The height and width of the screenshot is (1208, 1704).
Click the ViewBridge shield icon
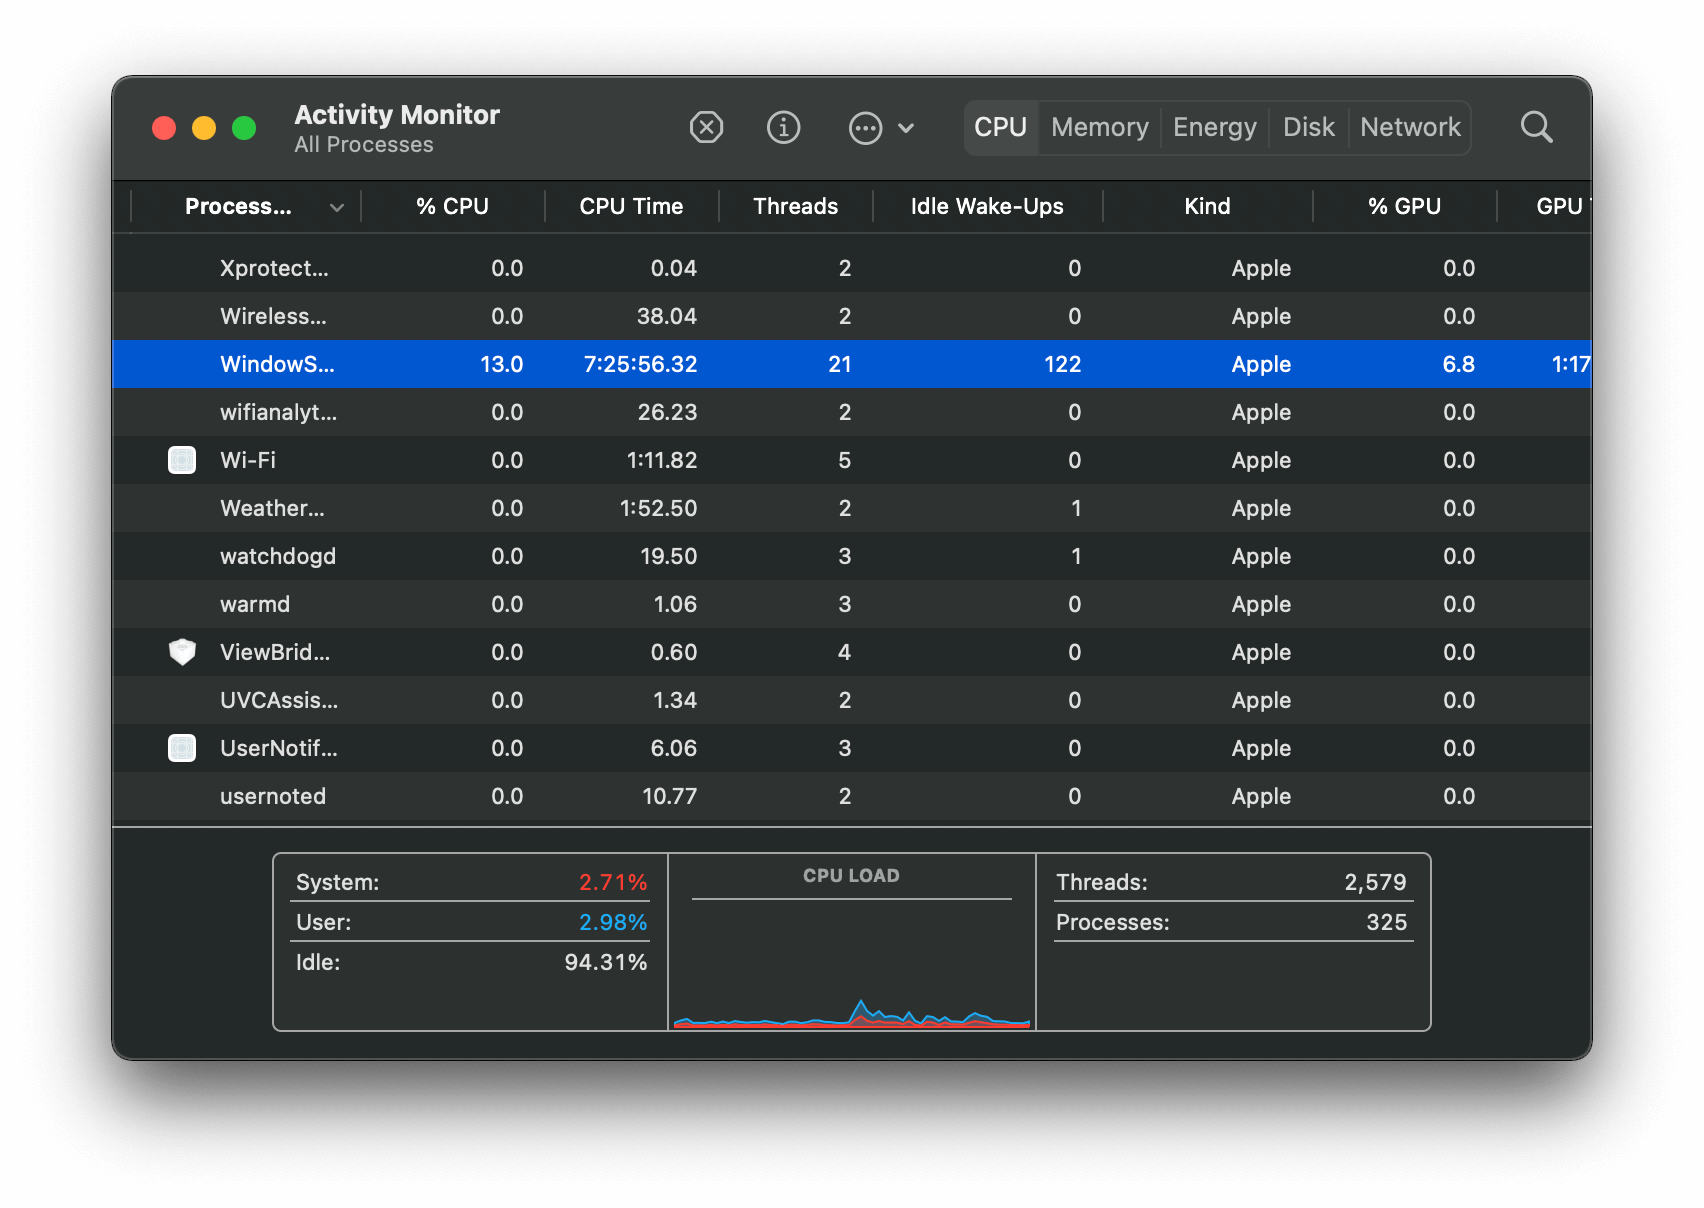(x=182, y=652)
